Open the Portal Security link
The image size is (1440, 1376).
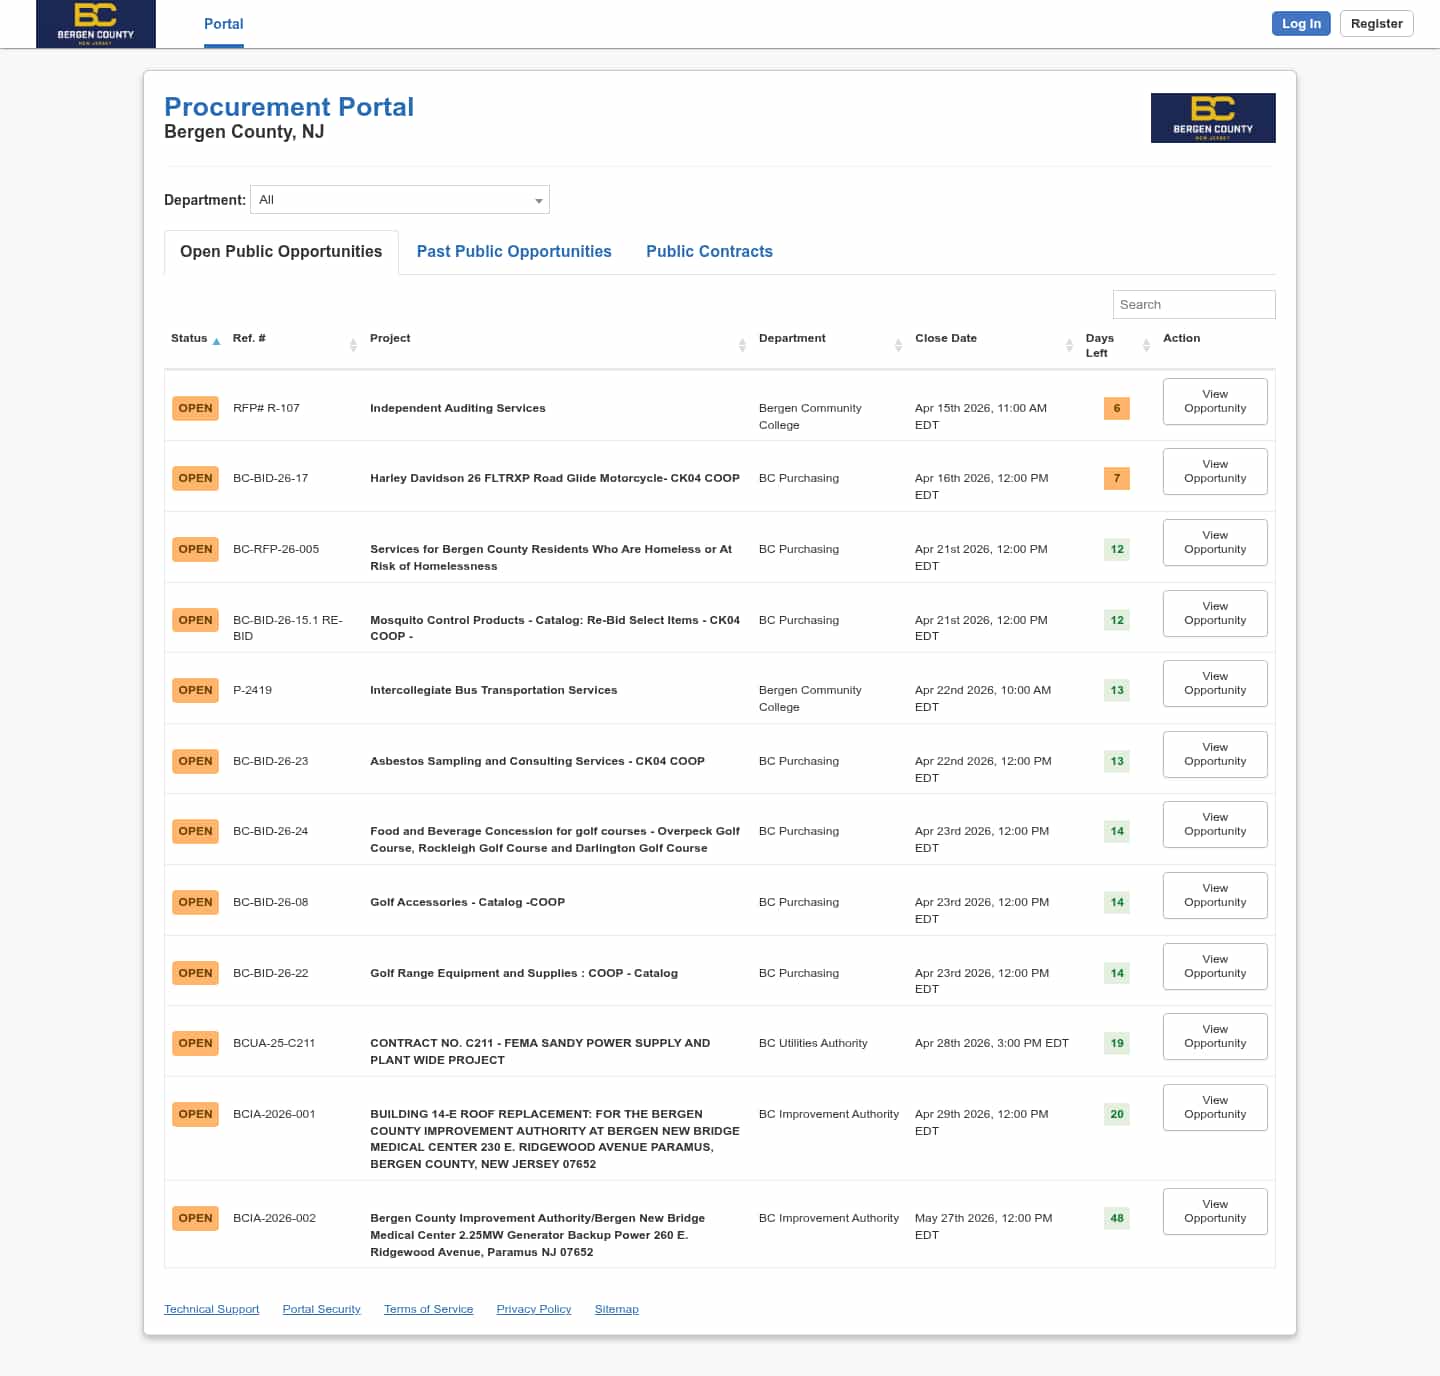[321, 1310]
